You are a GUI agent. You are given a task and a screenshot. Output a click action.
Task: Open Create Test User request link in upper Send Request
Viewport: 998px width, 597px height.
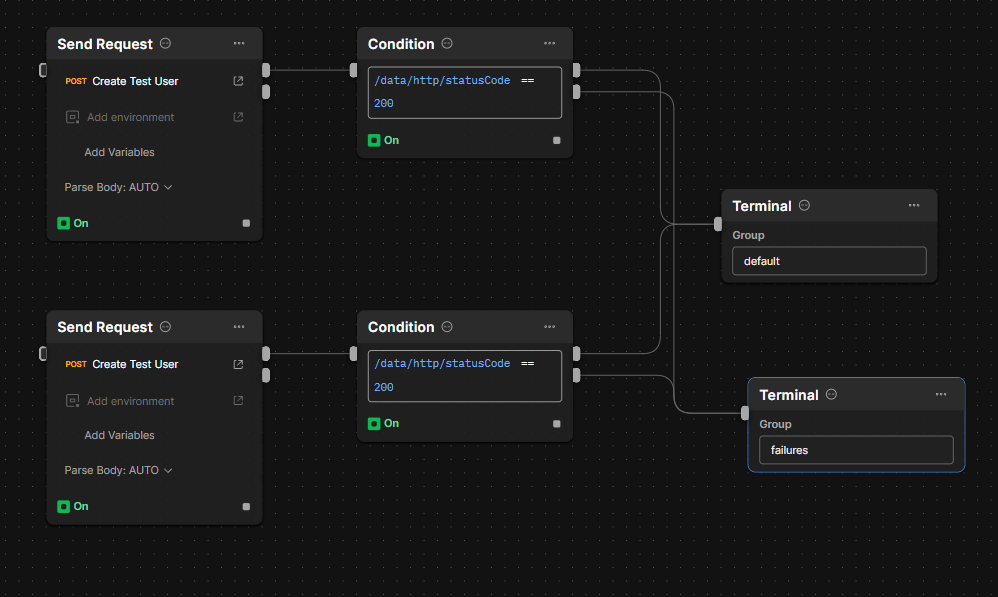pos(238,81)
